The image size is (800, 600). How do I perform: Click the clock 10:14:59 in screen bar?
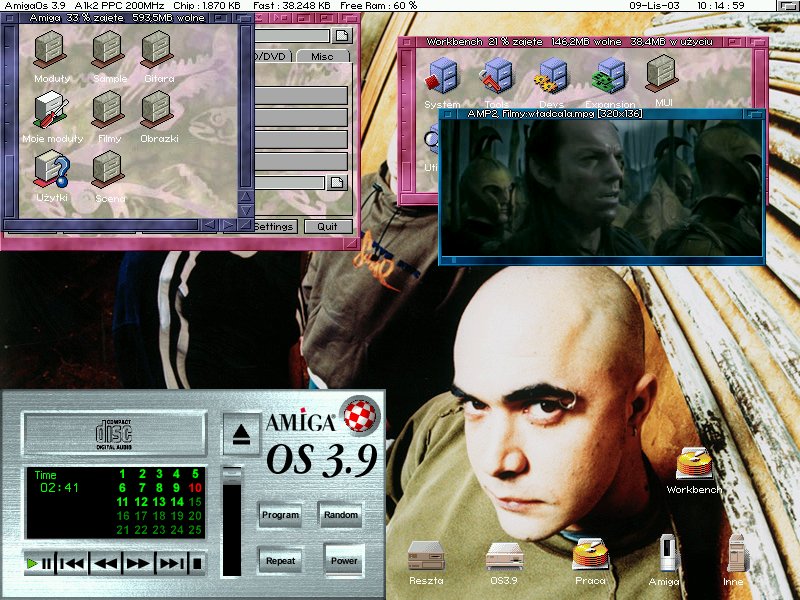pos(720,6)
